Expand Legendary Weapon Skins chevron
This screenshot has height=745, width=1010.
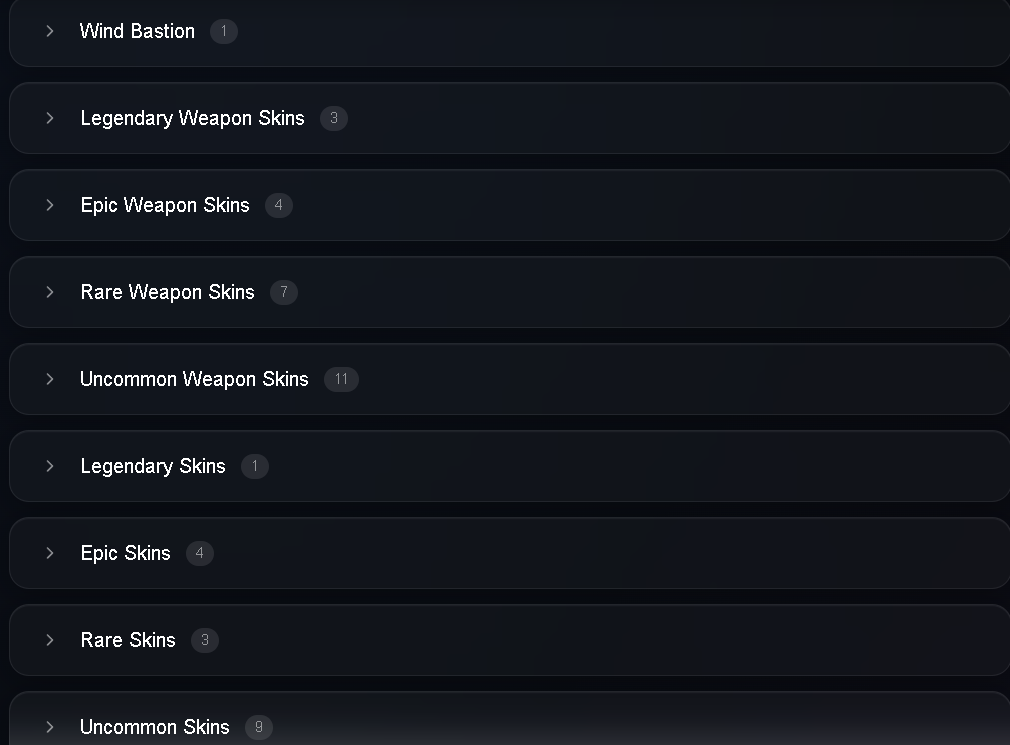[50, 118]
